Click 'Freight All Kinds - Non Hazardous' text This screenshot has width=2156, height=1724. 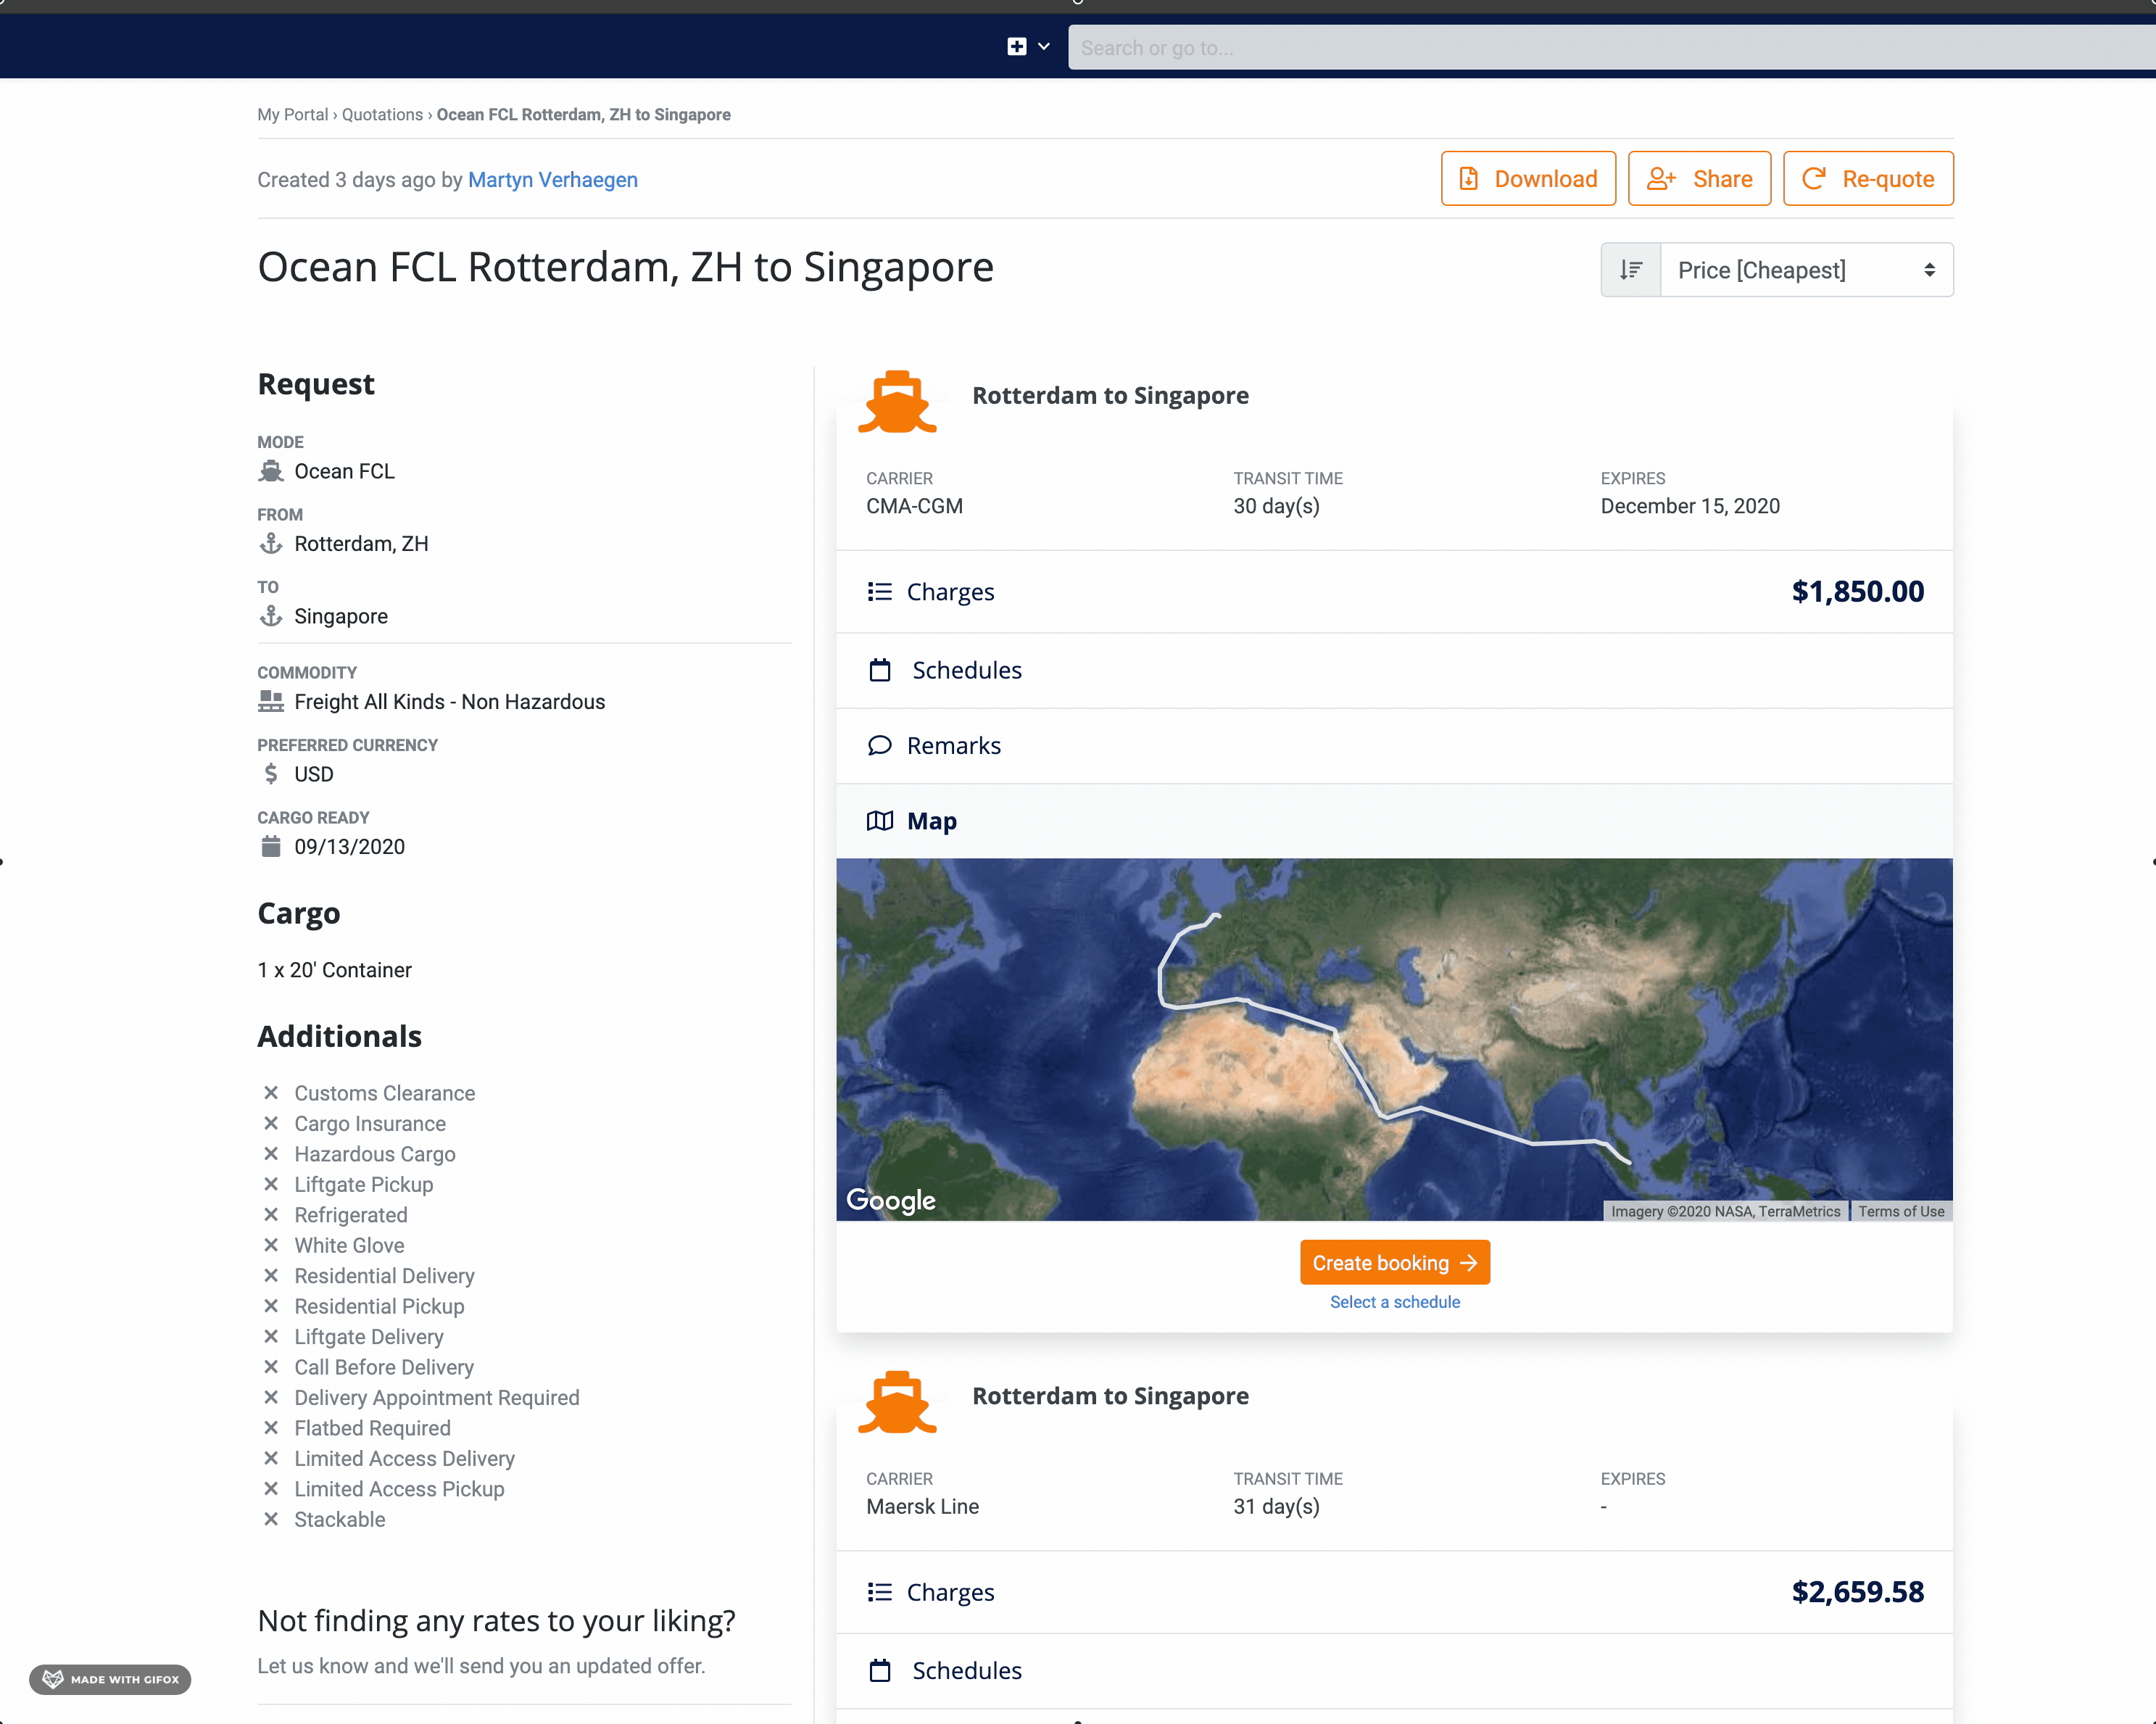[449, 702]
